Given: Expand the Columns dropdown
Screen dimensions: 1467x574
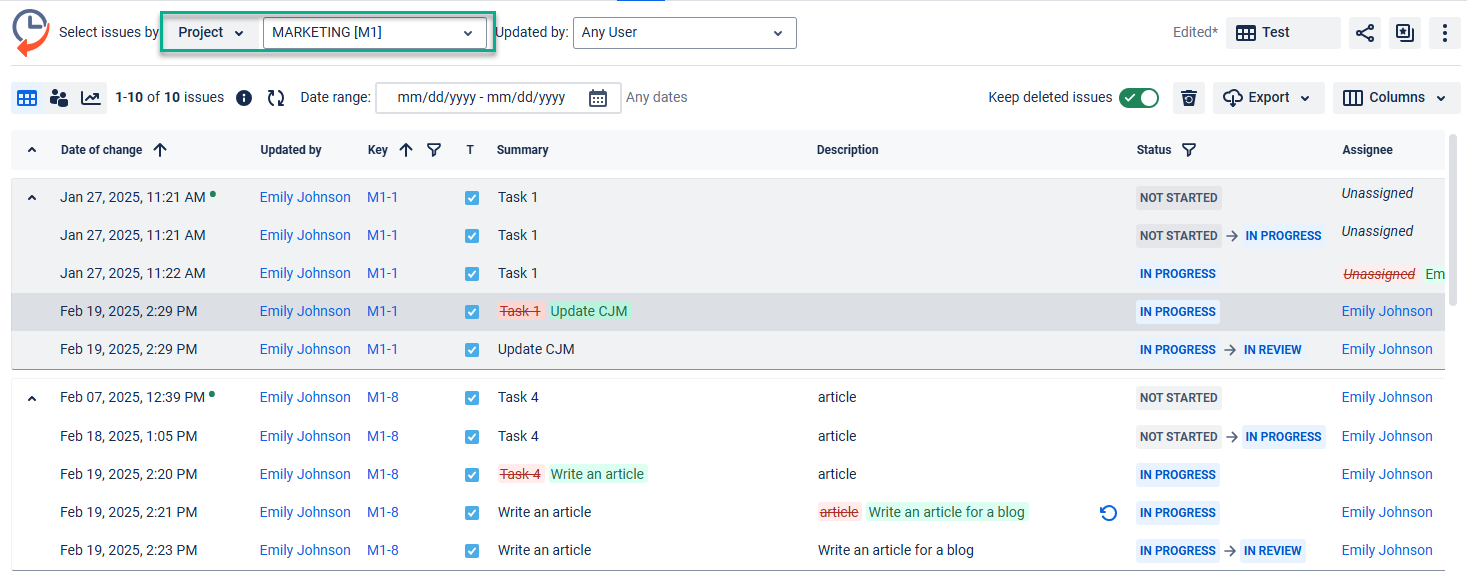Looking at the screenshot, I should click(1396, 98).
